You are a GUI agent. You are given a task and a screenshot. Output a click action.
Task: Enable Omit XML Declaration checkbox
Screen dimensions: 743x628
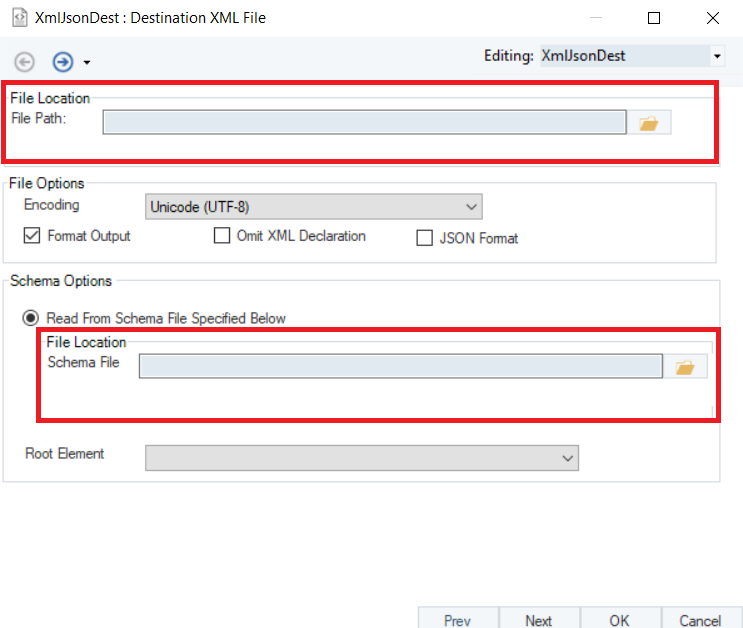pos(222,237)
